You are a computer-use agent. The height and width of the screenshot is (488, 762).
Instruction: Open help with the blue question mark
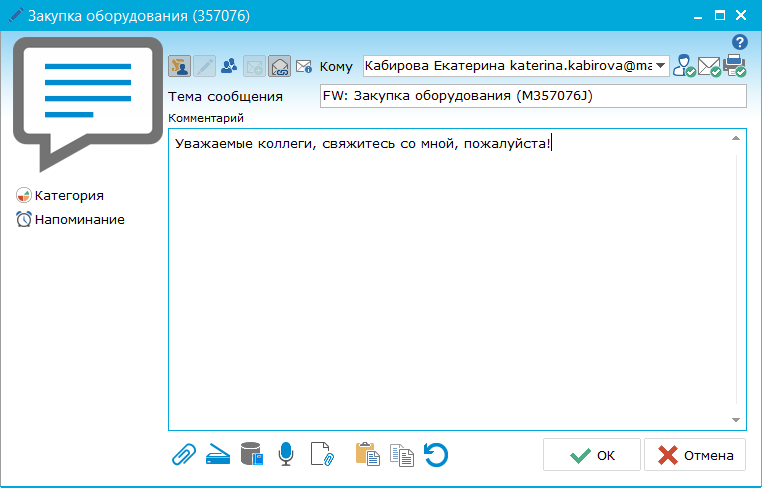tap(740, 42)
